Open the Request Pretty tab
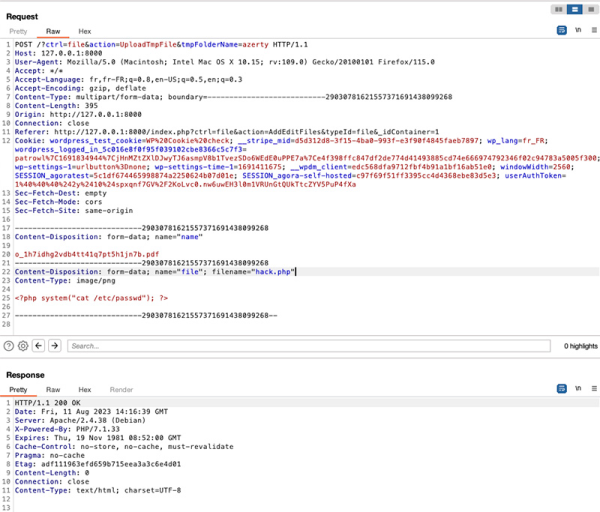Screen dimensions: 600x512 pos(18,31)
